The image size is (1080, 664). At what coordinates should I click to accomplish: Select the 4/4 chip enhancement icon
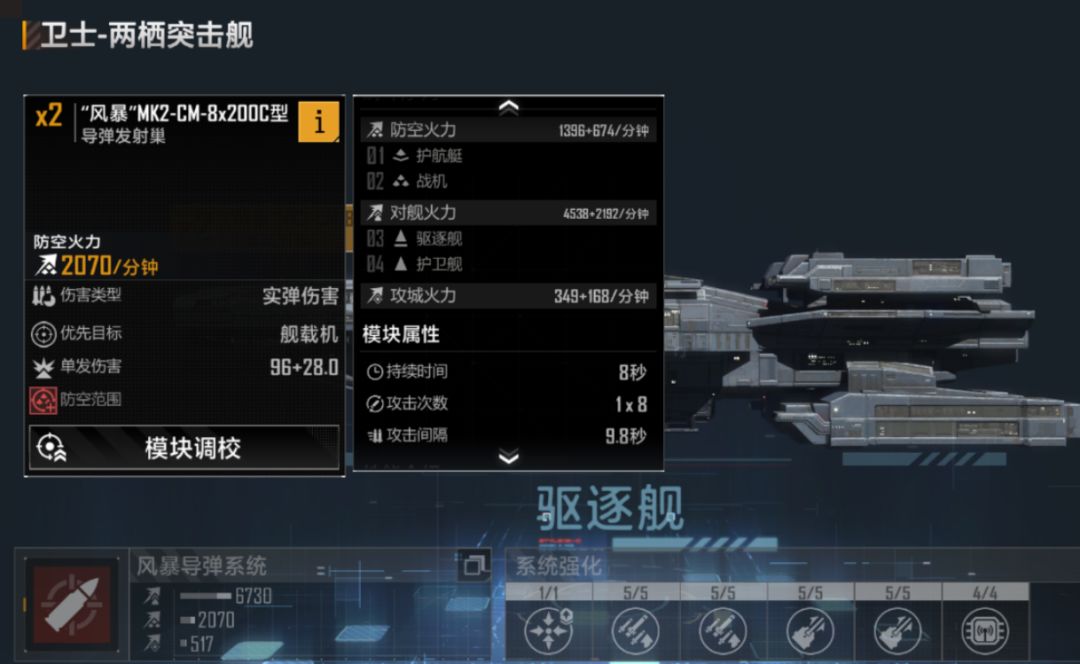point(984,630)
